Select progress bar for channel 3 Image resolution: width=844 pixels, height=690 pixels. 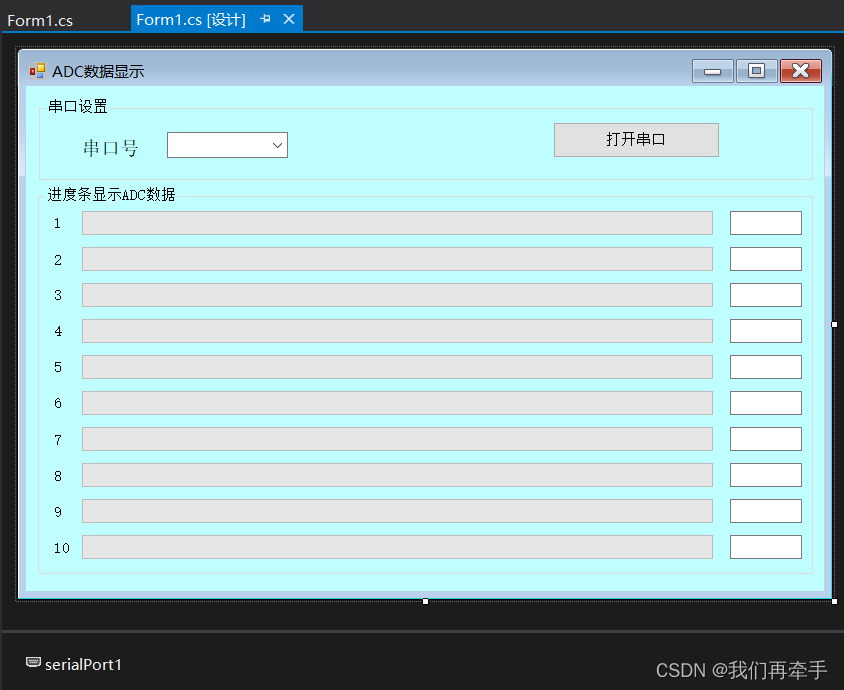click(x=397, y=295)
